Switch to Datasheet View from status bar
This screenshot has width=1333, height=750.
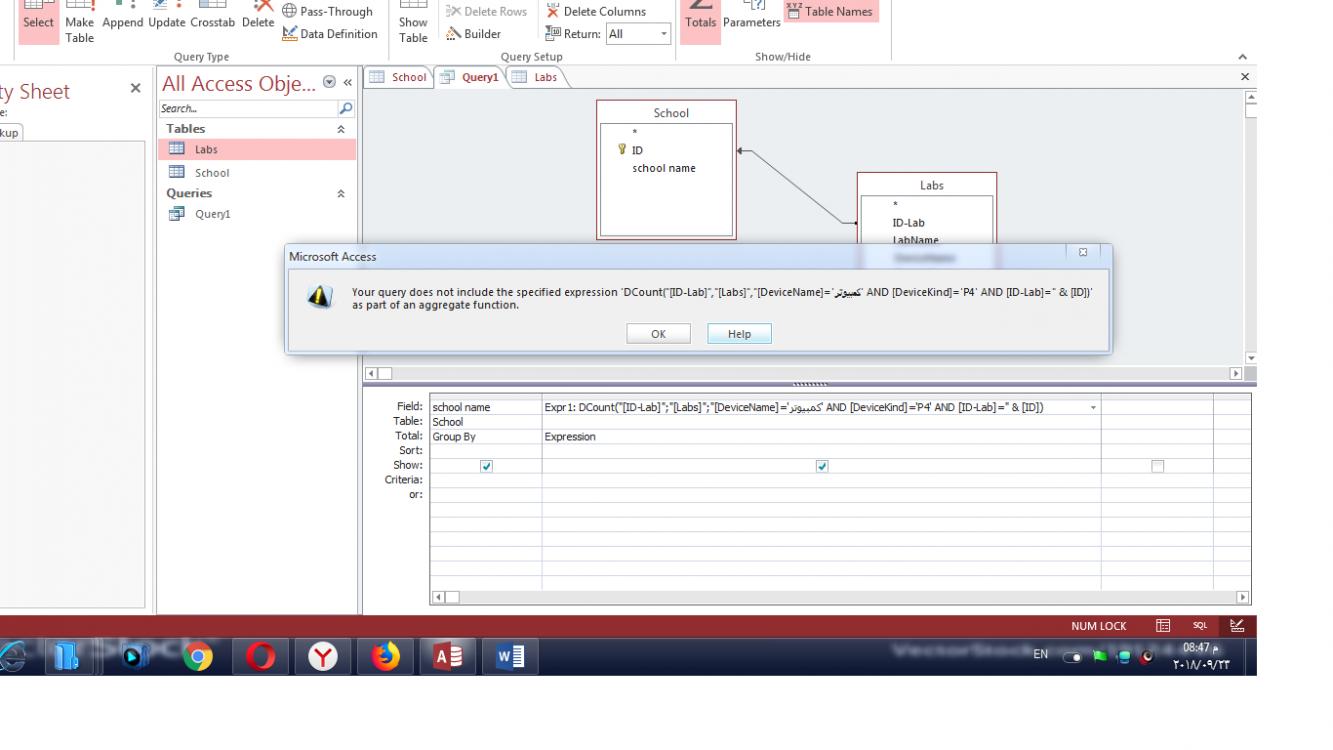tap(1163, 626)
